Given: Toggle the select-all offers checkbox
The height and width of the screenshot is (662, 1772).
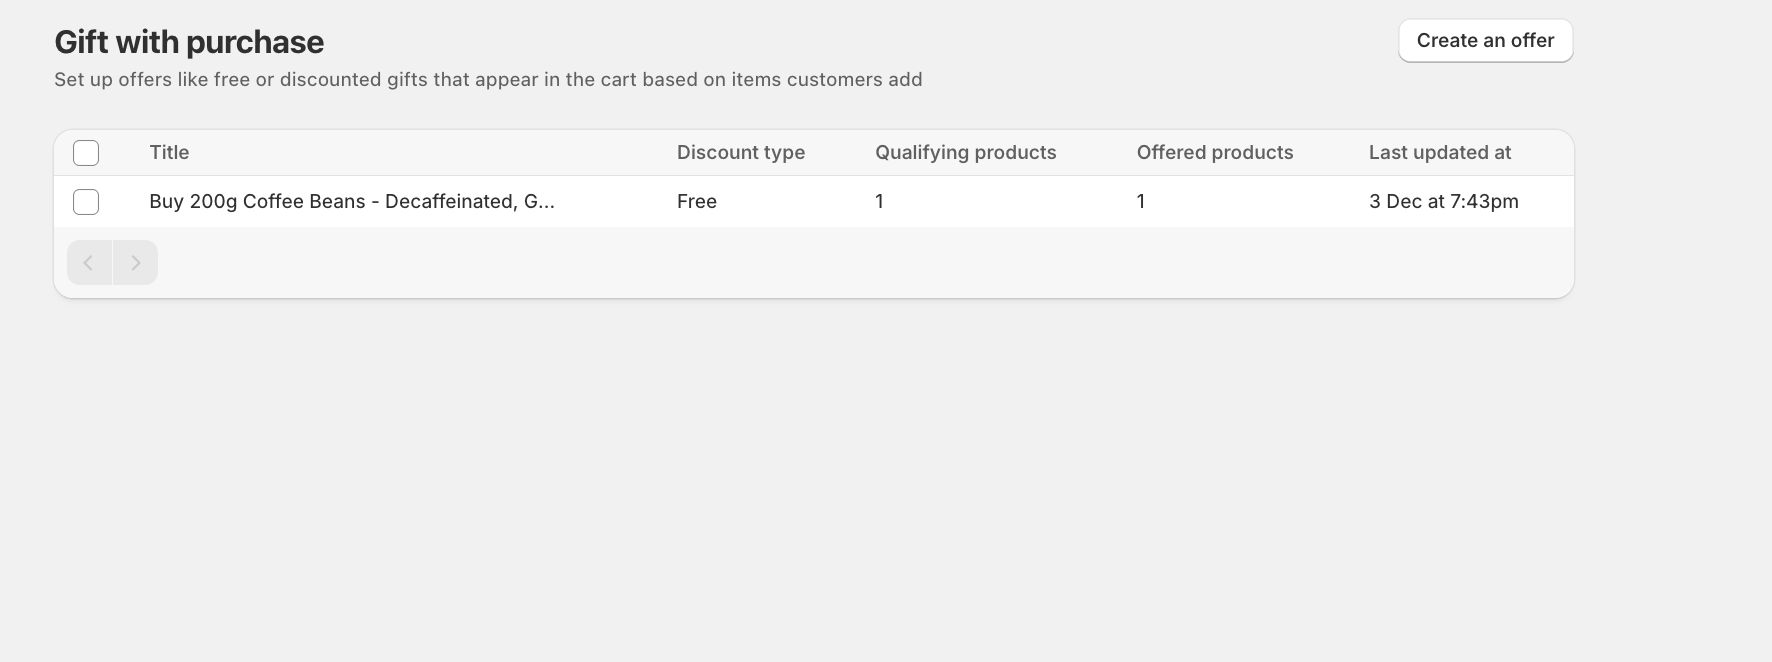Looking at the screenshot, I should tap(86, 153).
